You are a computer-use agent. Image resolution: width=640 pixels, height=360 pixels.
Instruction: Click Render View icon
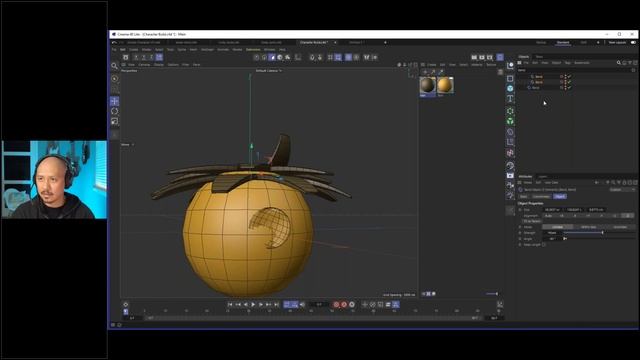pyautogui.click(x=474, y=58)
